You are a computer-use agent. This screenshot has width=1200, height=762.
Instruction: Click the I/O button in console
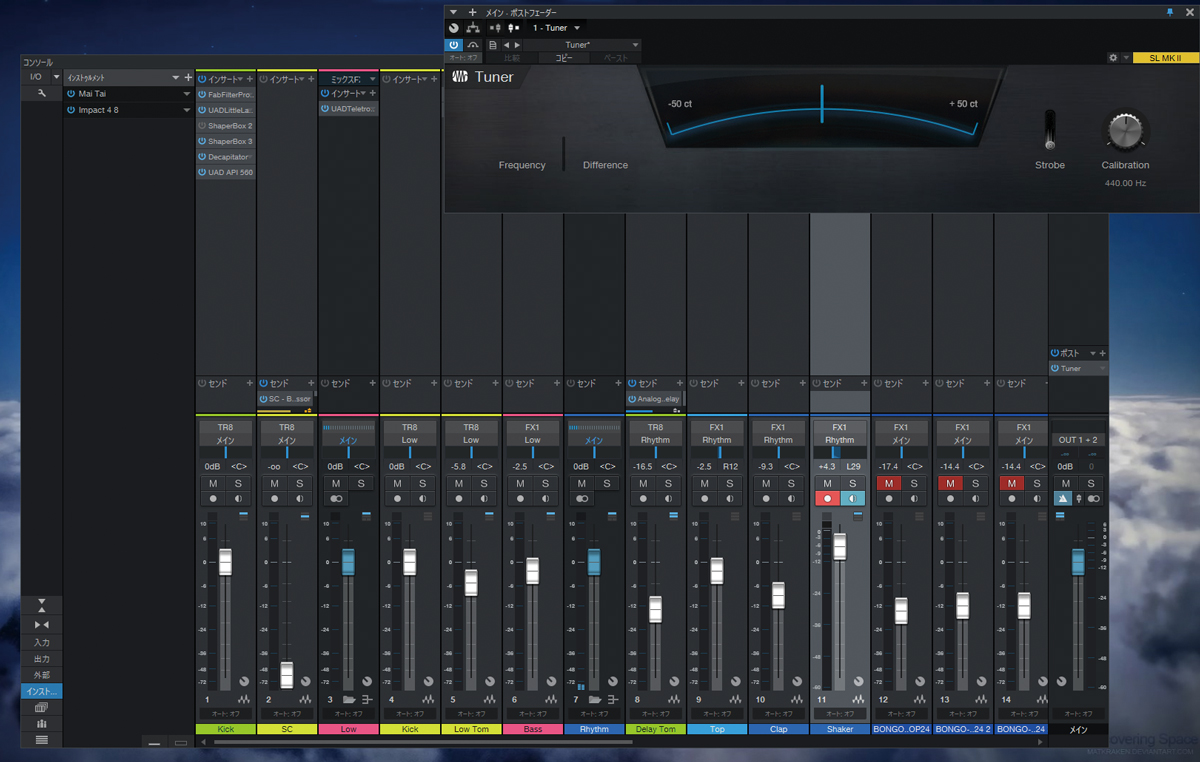(36, 77)
